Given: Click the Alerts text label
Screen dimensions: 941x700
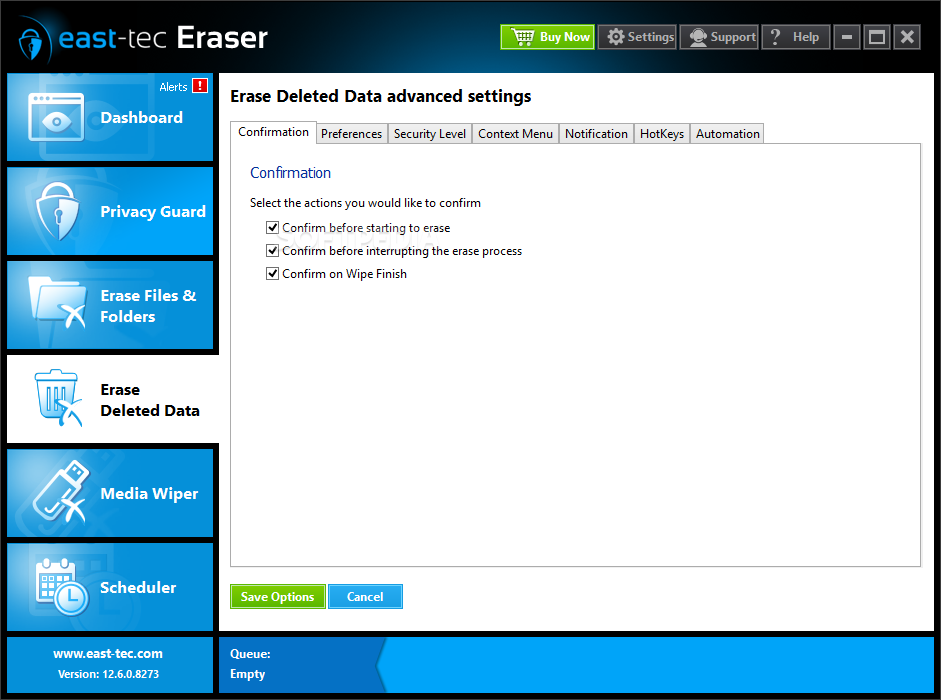Looking at the screenshot, I should click(173, 87).
